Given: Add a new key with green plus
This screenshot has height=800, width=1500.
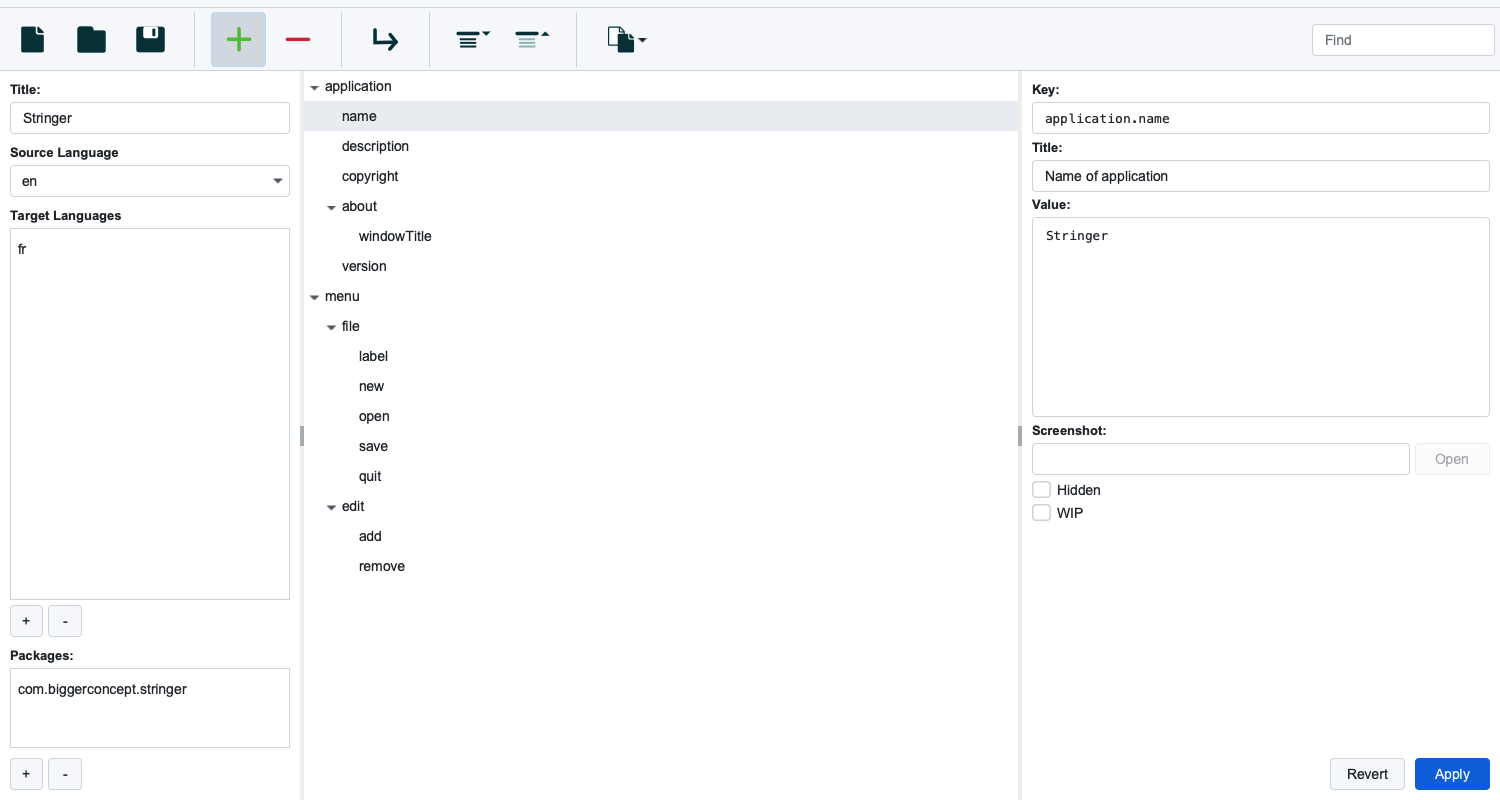Looking at the screenshot, I should point(238,39).
